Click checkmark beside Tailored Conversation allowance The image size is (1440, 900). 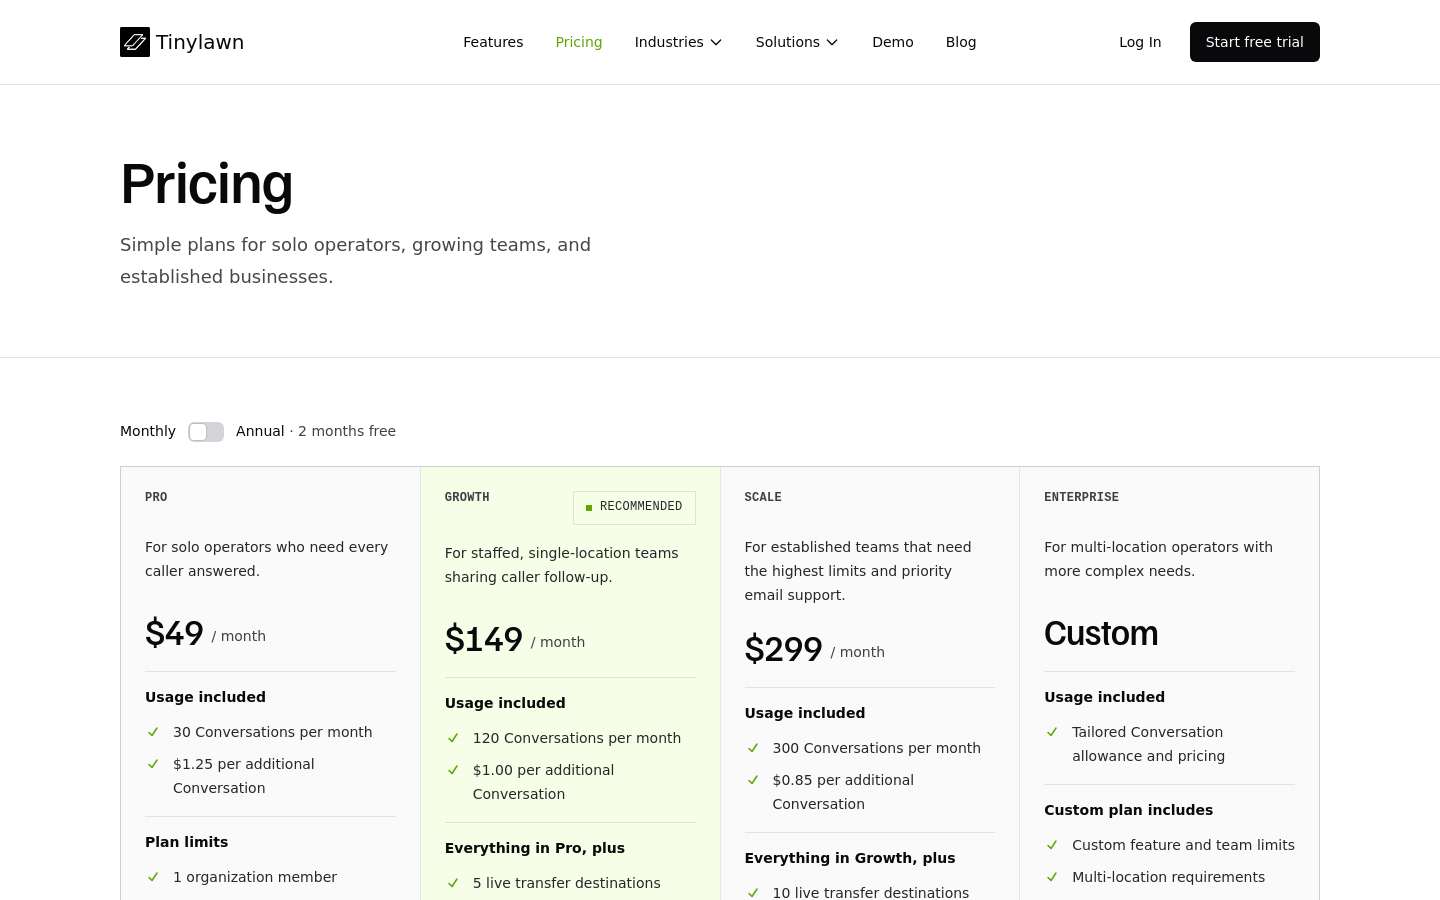tap(1052, 732)
